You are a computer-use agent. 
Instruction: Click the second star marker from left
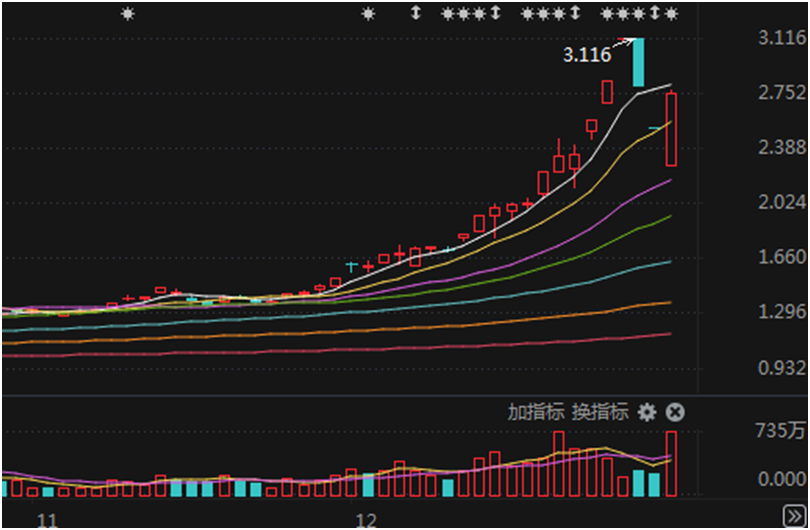pos(368,14)
